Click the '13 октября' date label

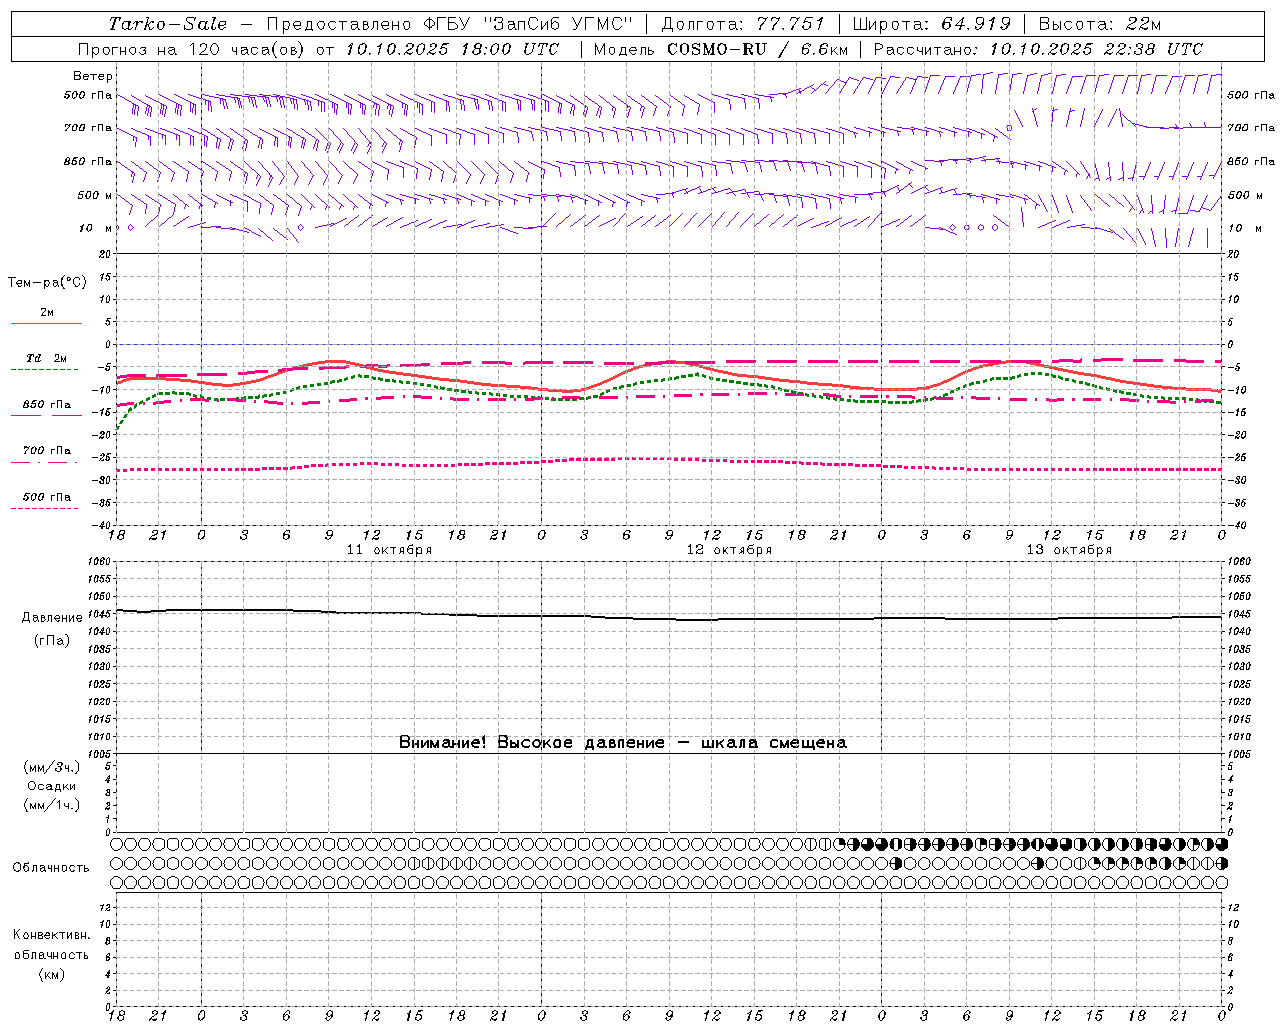pyautogui.click(x=1069, y=550)
